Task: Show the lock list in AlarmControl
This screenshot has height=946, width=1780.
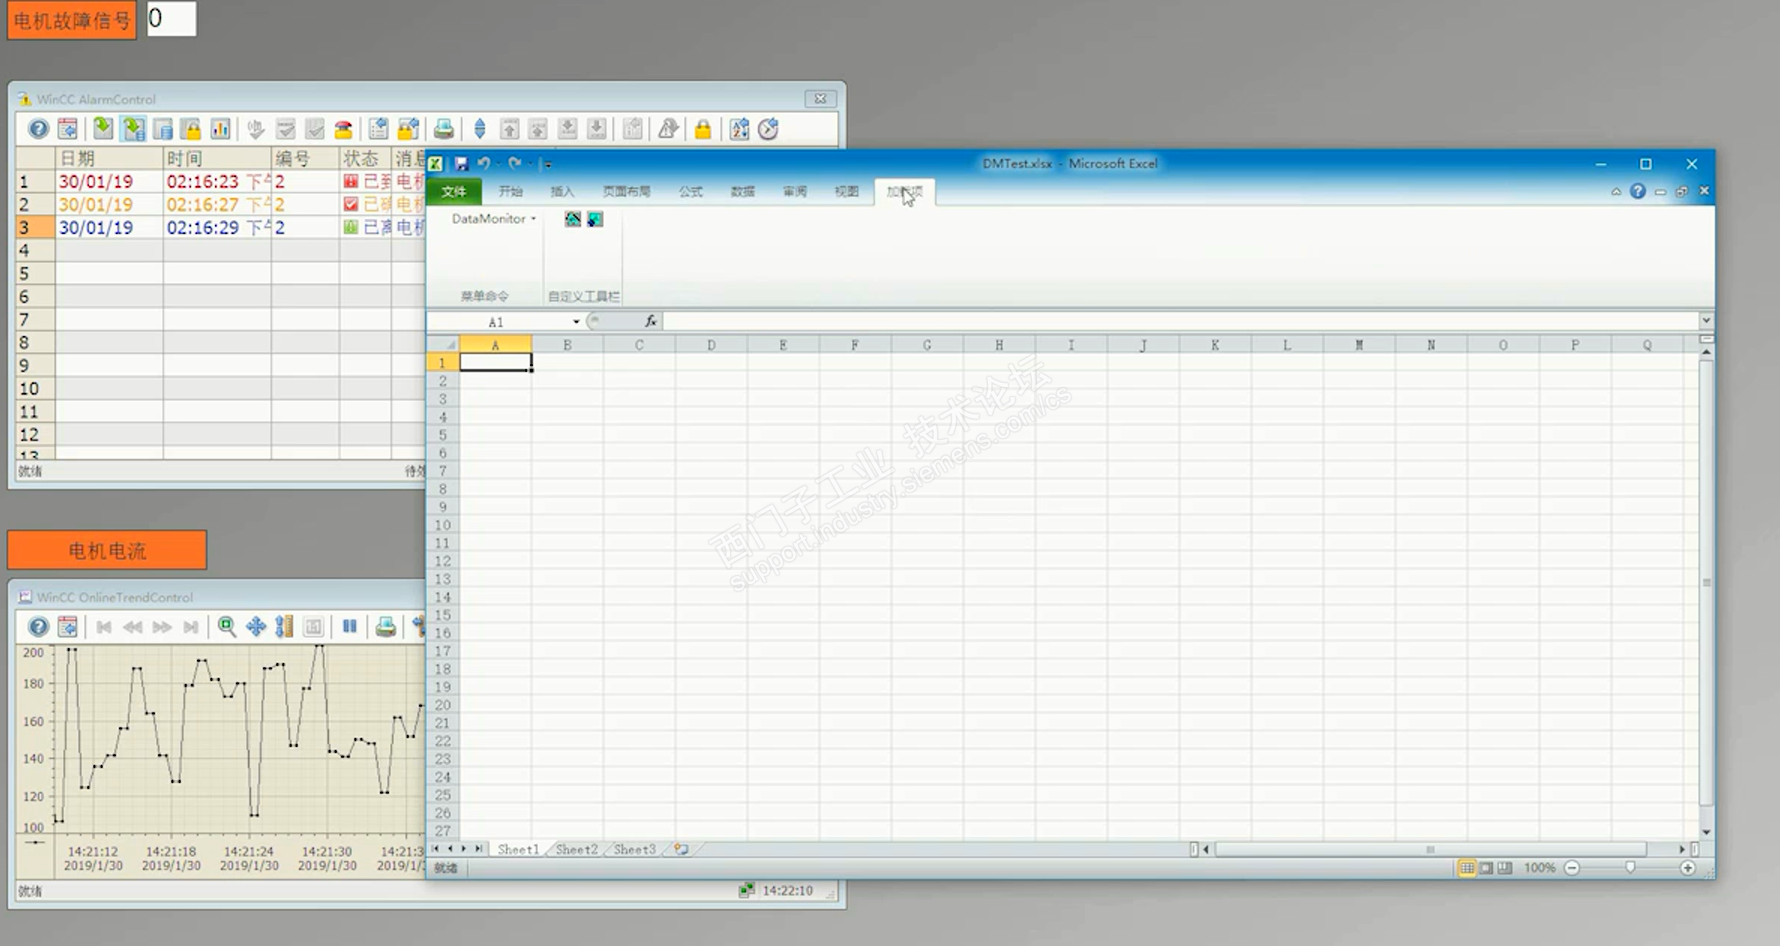Action: point(191,129)
